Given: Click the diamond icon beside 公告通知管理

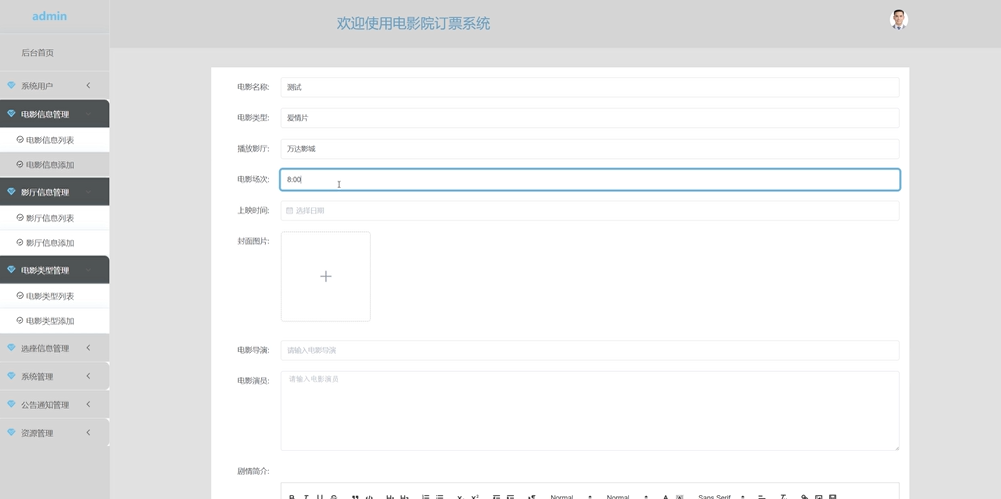Looking at the screenshot, I should coord(11,404).
